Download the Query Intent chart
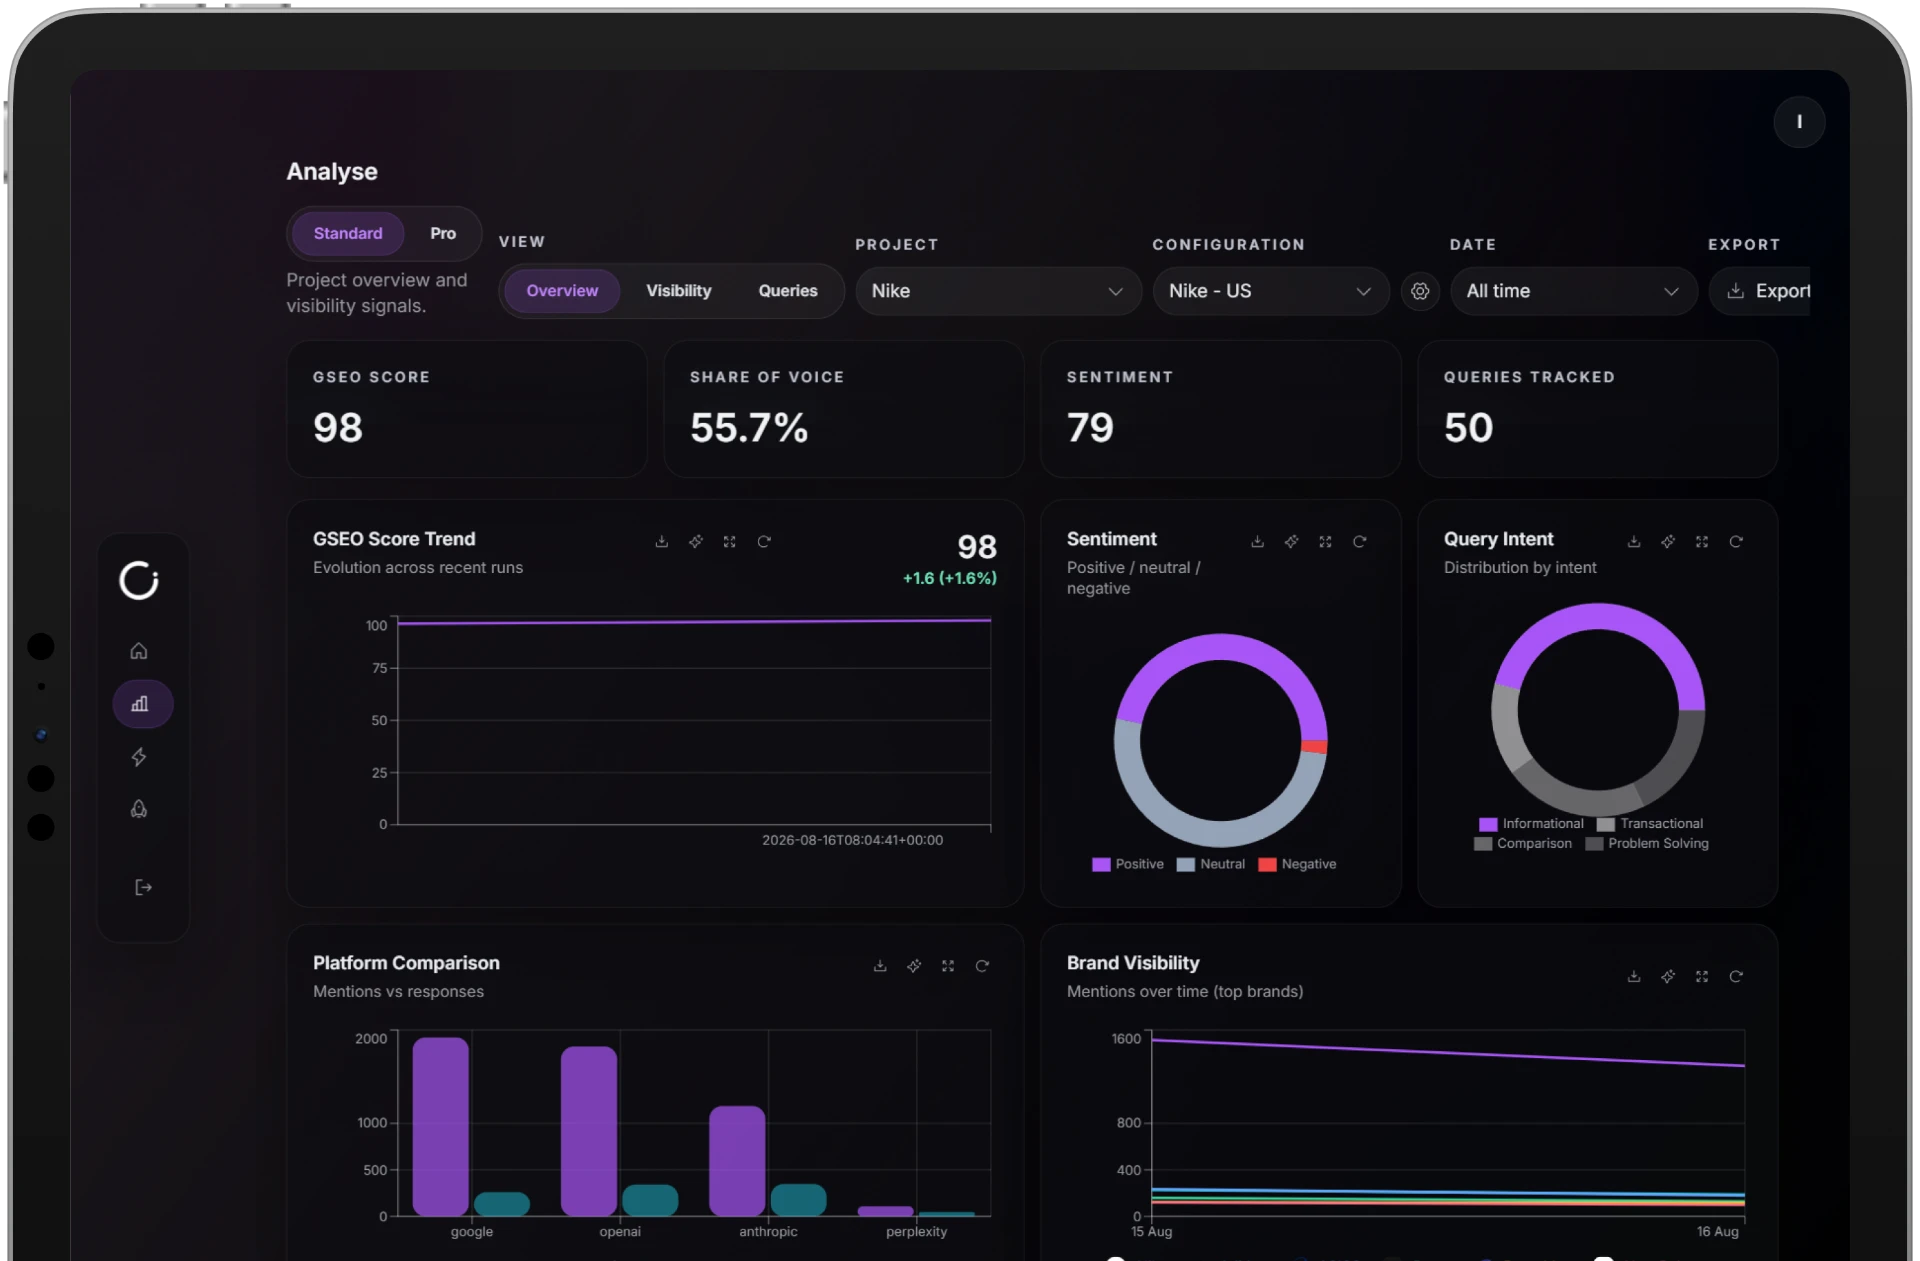 [x=1634, y=541]
